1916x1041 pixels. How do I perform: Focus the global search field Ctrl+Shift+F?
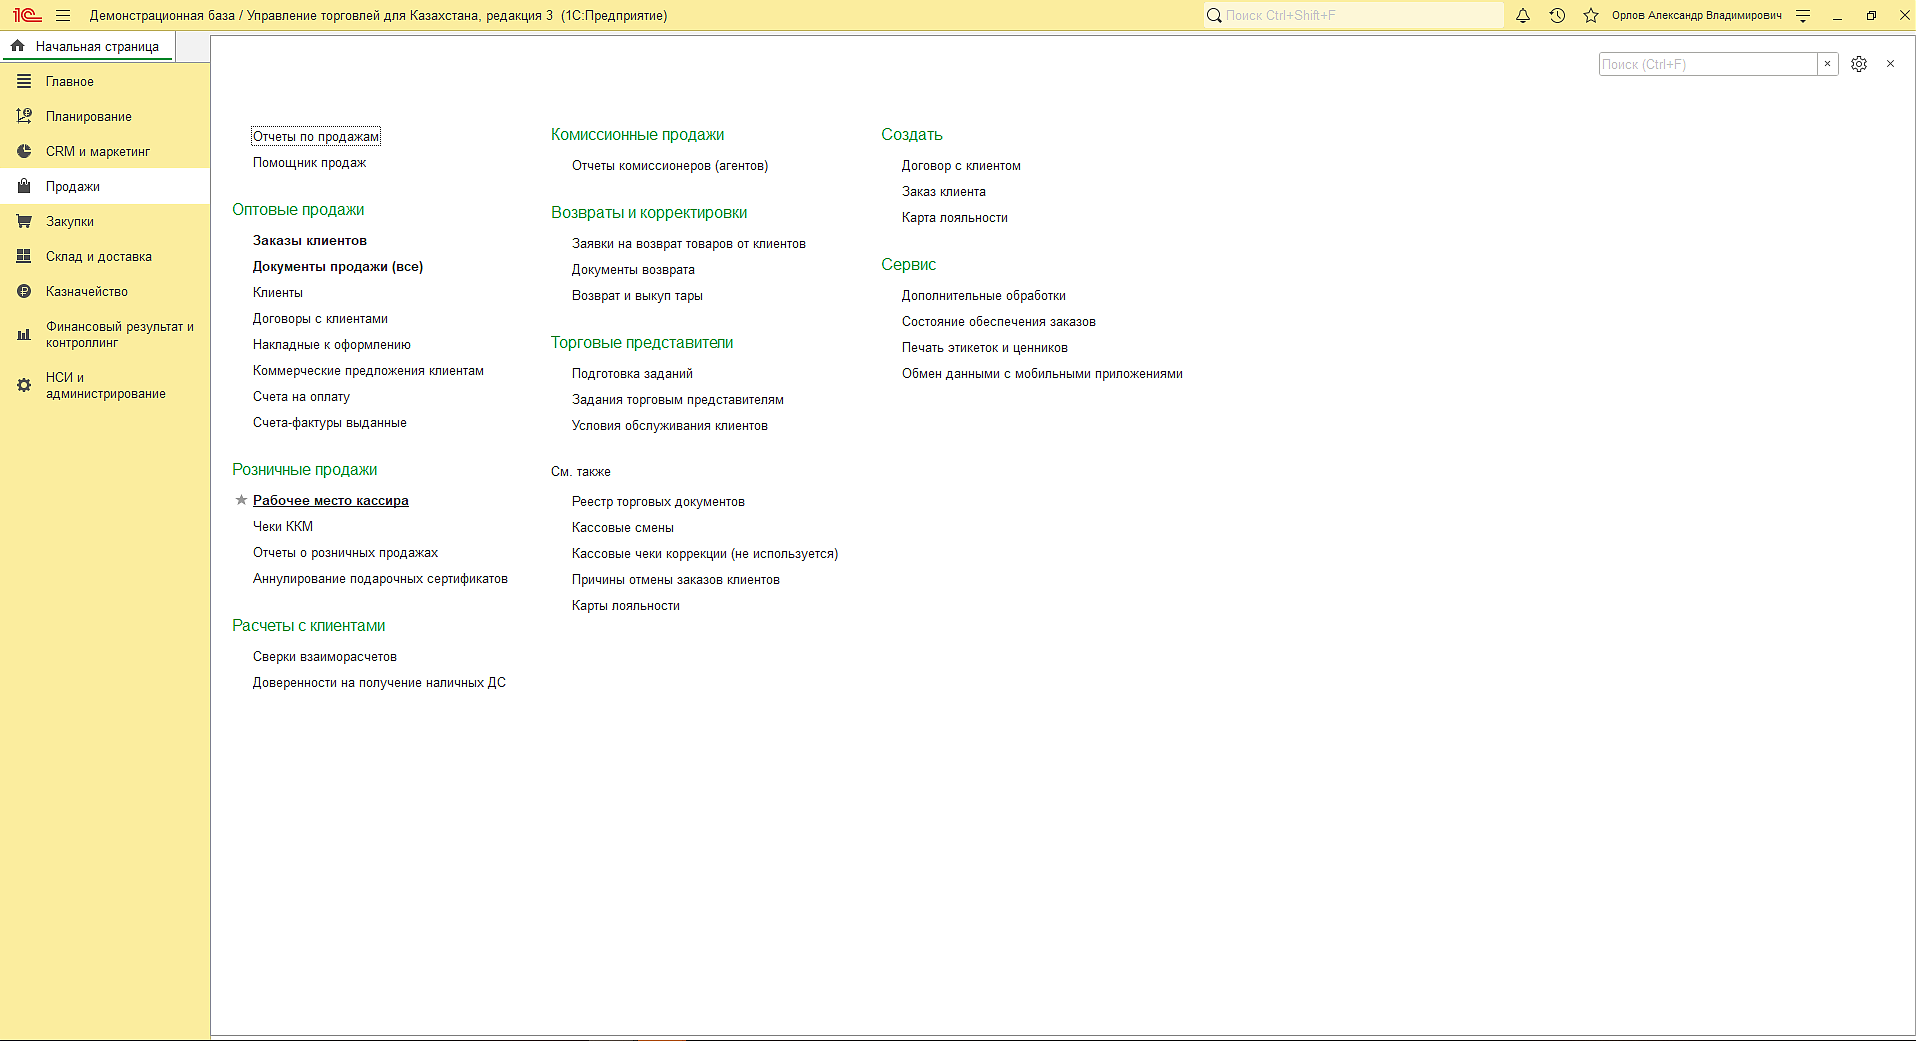pyautogui.click(x=1362, y=15)
